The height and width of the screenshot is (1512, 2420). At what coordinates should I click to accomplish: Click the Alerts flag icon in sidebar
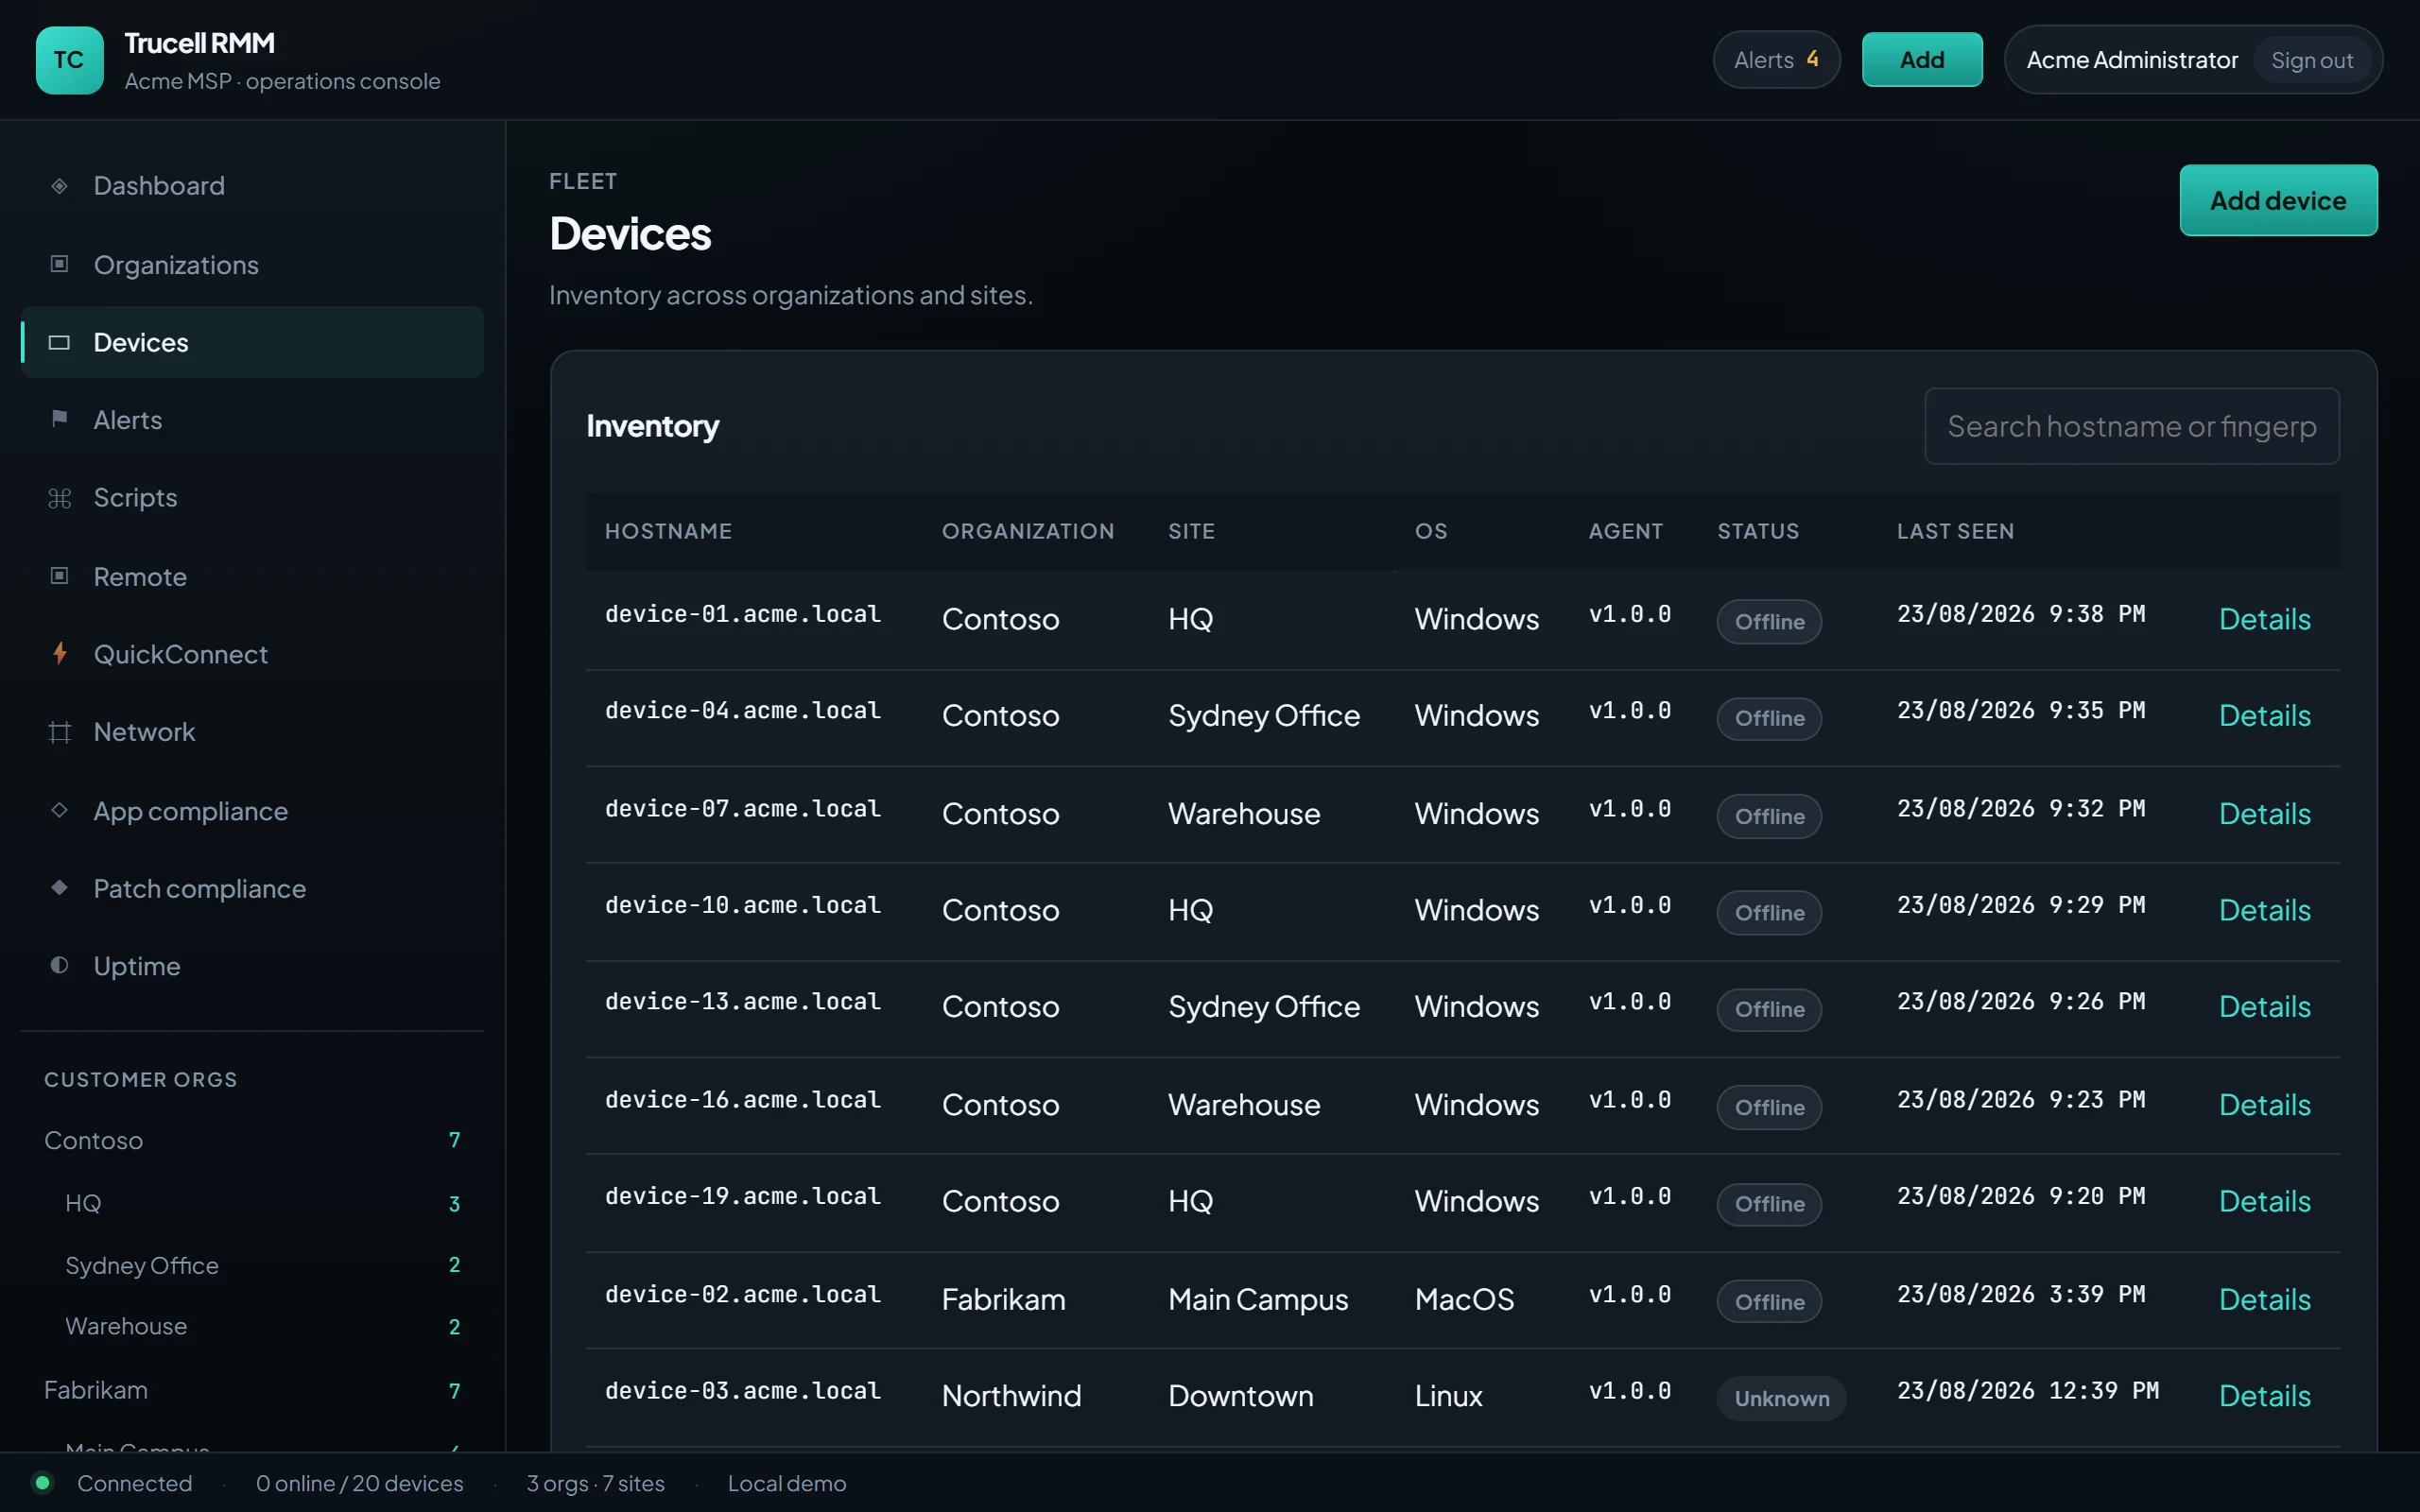click(59, 419)
